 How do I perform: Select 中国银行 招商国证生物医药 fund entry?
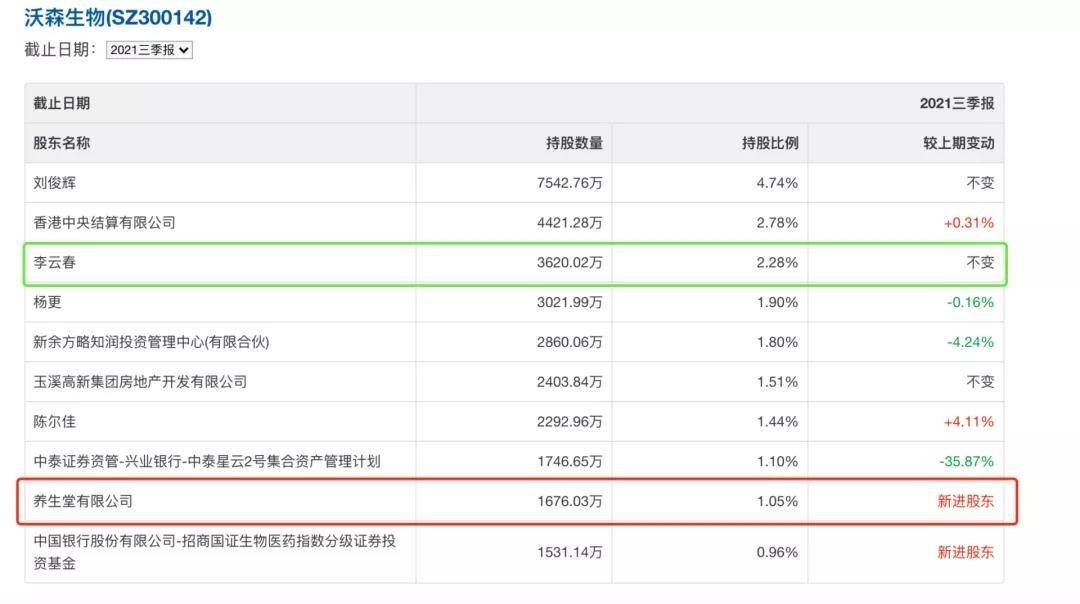pos(200,551)
